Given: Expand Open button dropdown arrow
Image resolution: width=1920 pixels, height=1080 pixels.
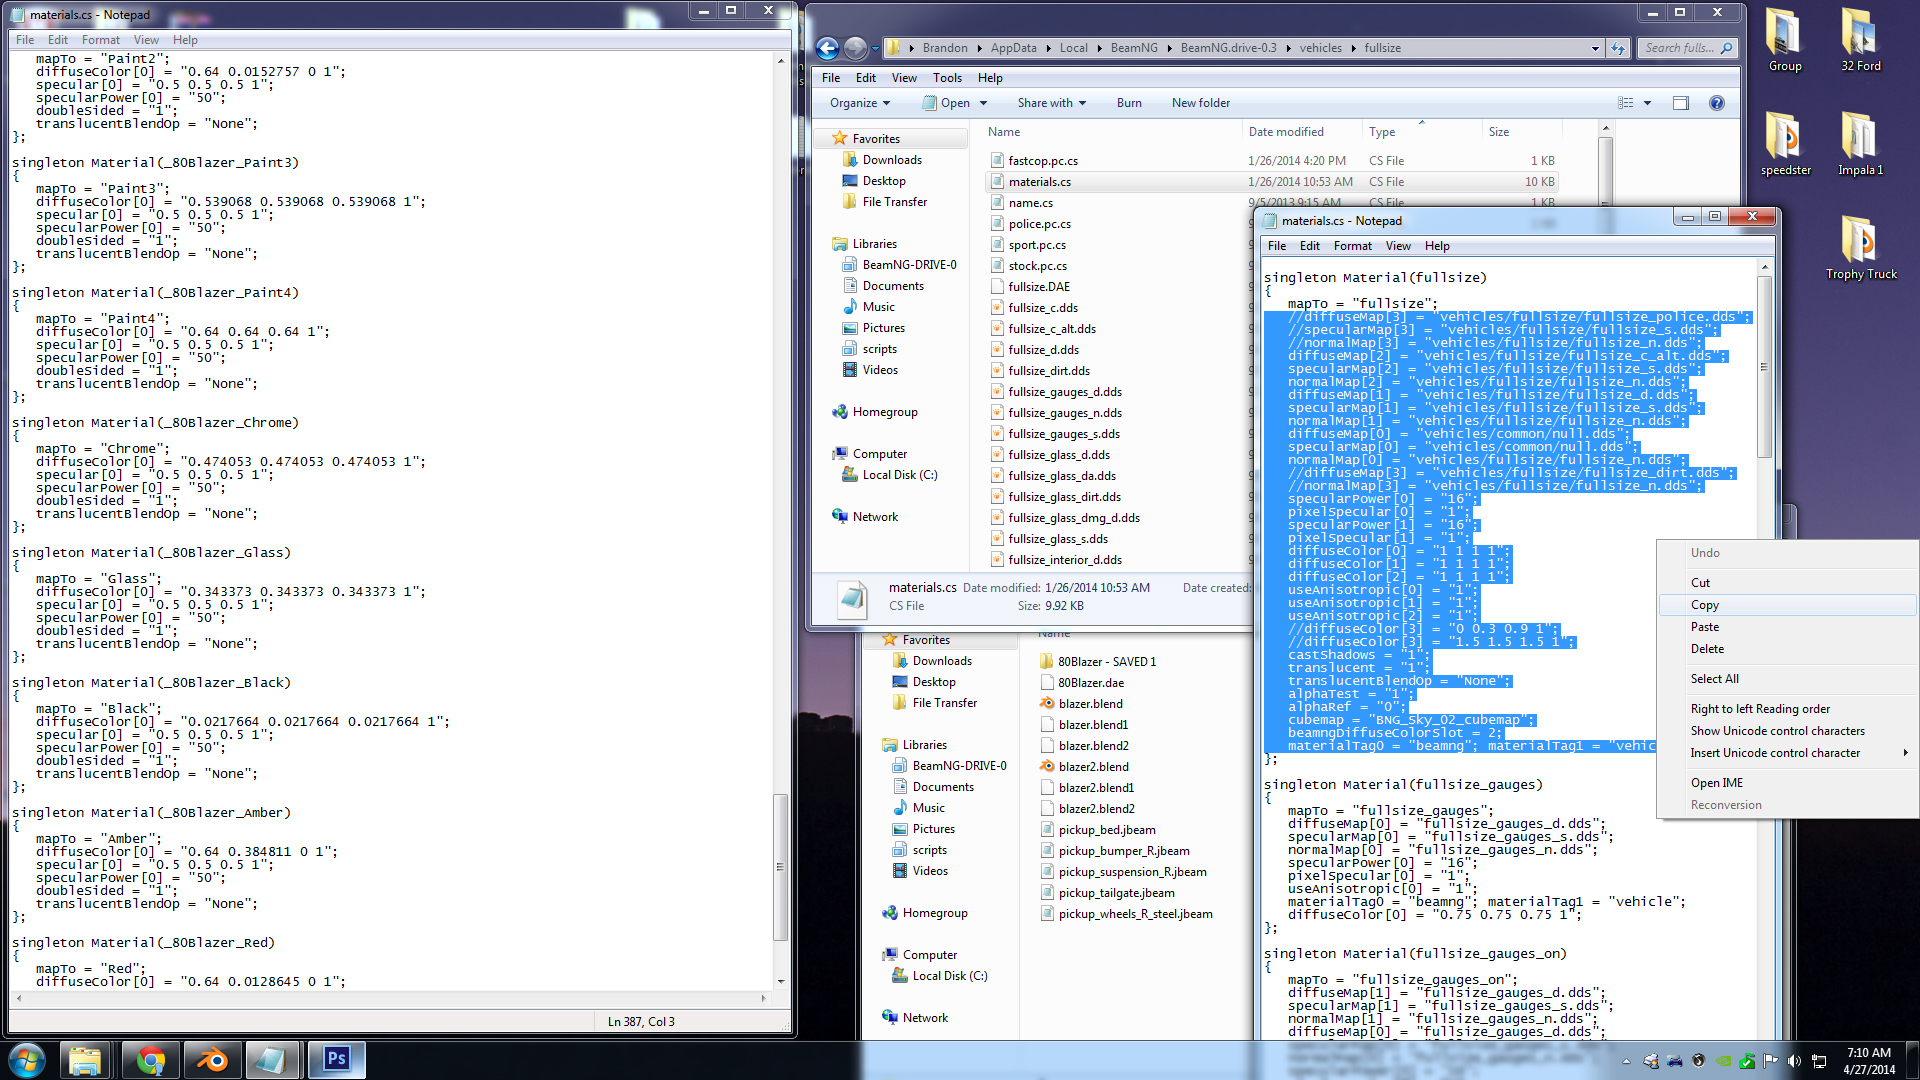Looking at the screenshot, I should tap(983, 103).
